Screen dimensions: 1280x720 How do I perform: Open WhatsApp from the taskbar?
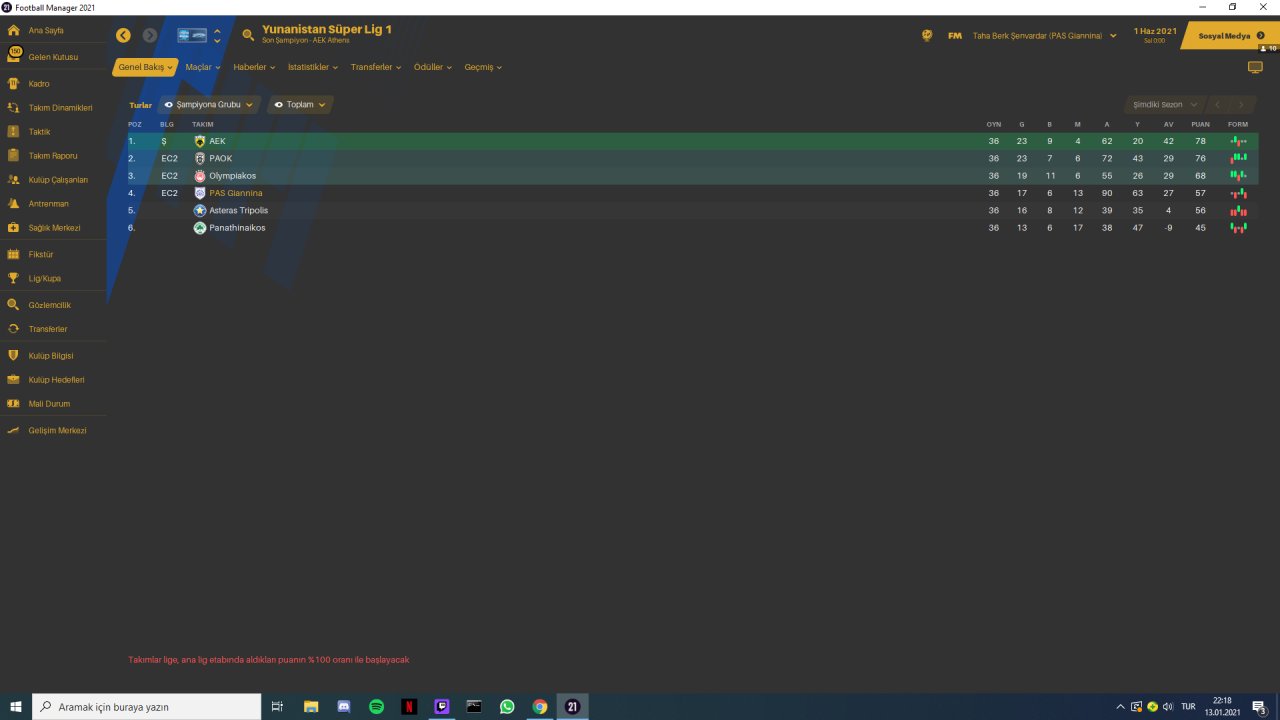click(x=507, y=707)
